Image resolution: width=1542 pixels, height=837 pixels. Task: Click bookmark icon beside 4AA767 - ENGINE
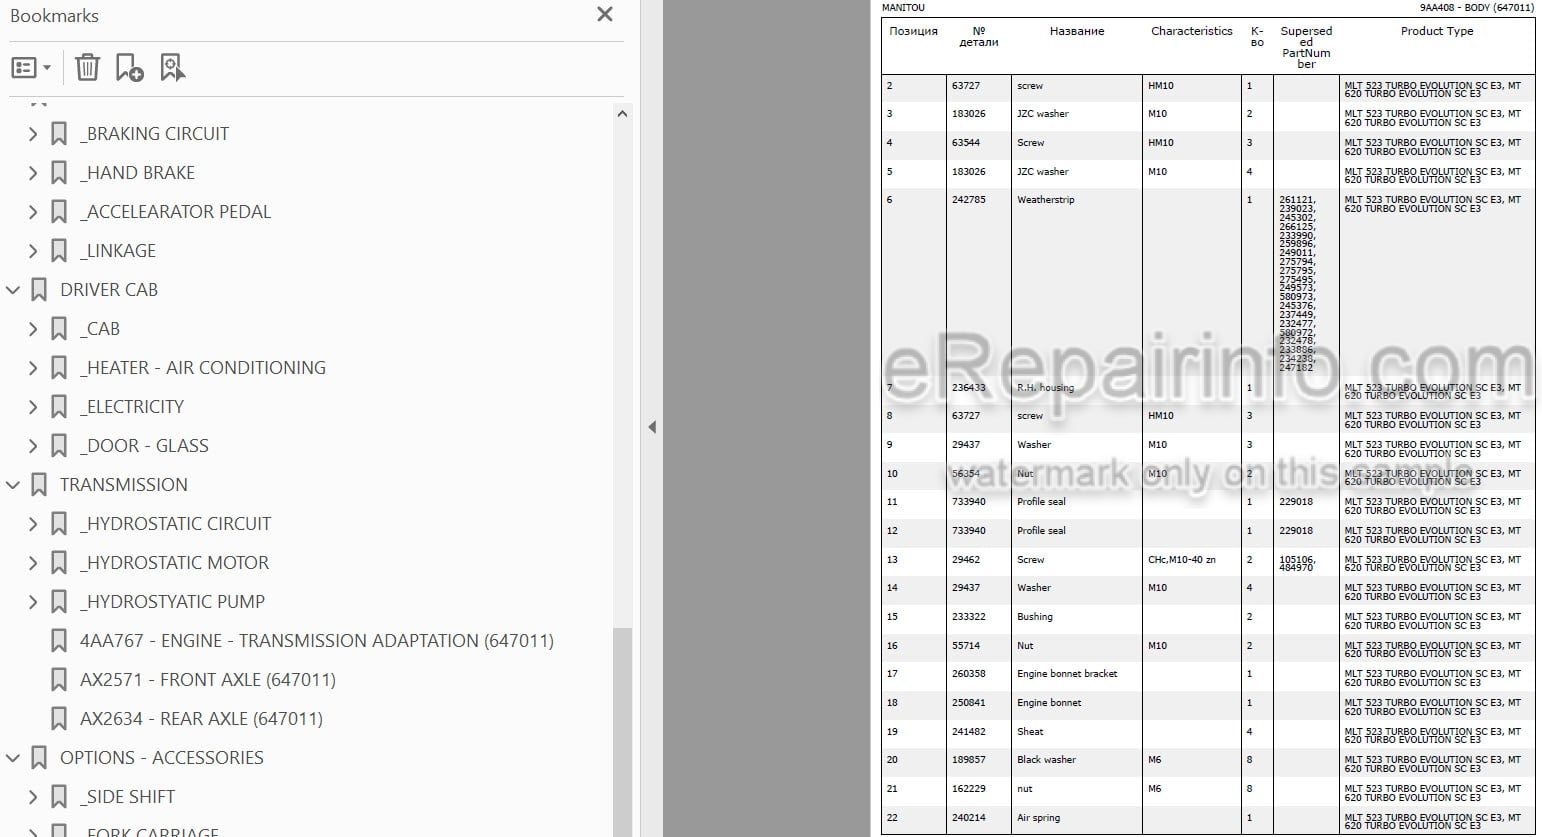coord(59,640)
